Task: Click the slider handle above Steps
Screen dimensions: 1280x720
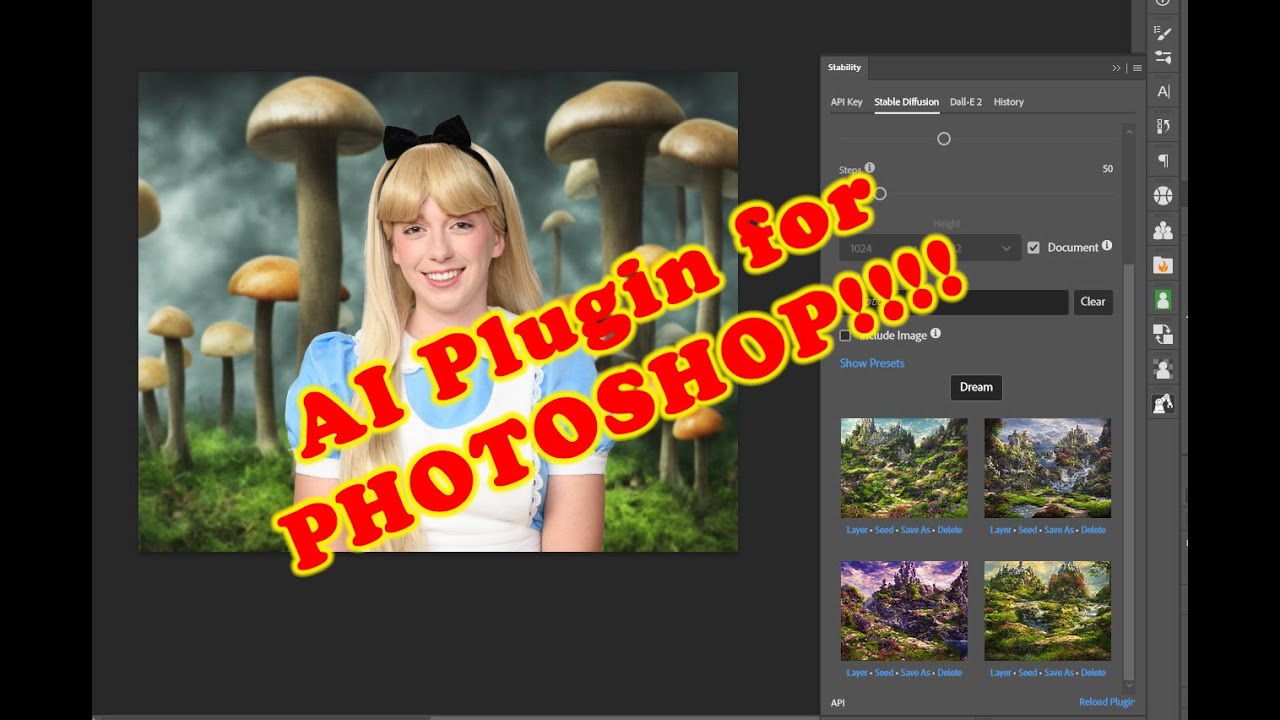Action: 943,139
